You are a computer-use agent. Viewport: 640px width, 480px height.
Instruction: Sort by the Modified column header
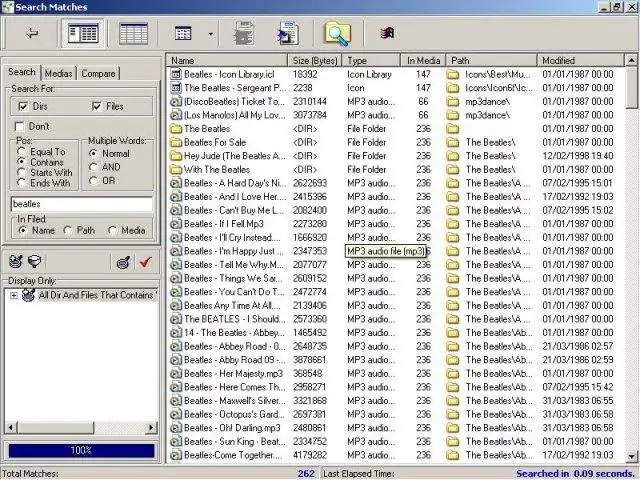[580, 60]
